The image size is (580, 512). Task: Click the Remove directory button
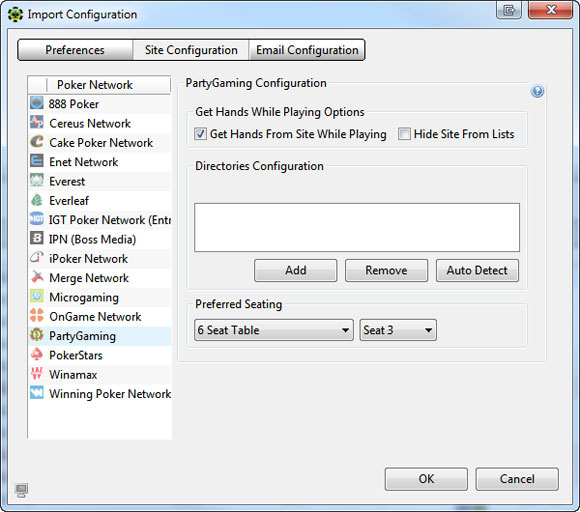(x=387, y=270)
